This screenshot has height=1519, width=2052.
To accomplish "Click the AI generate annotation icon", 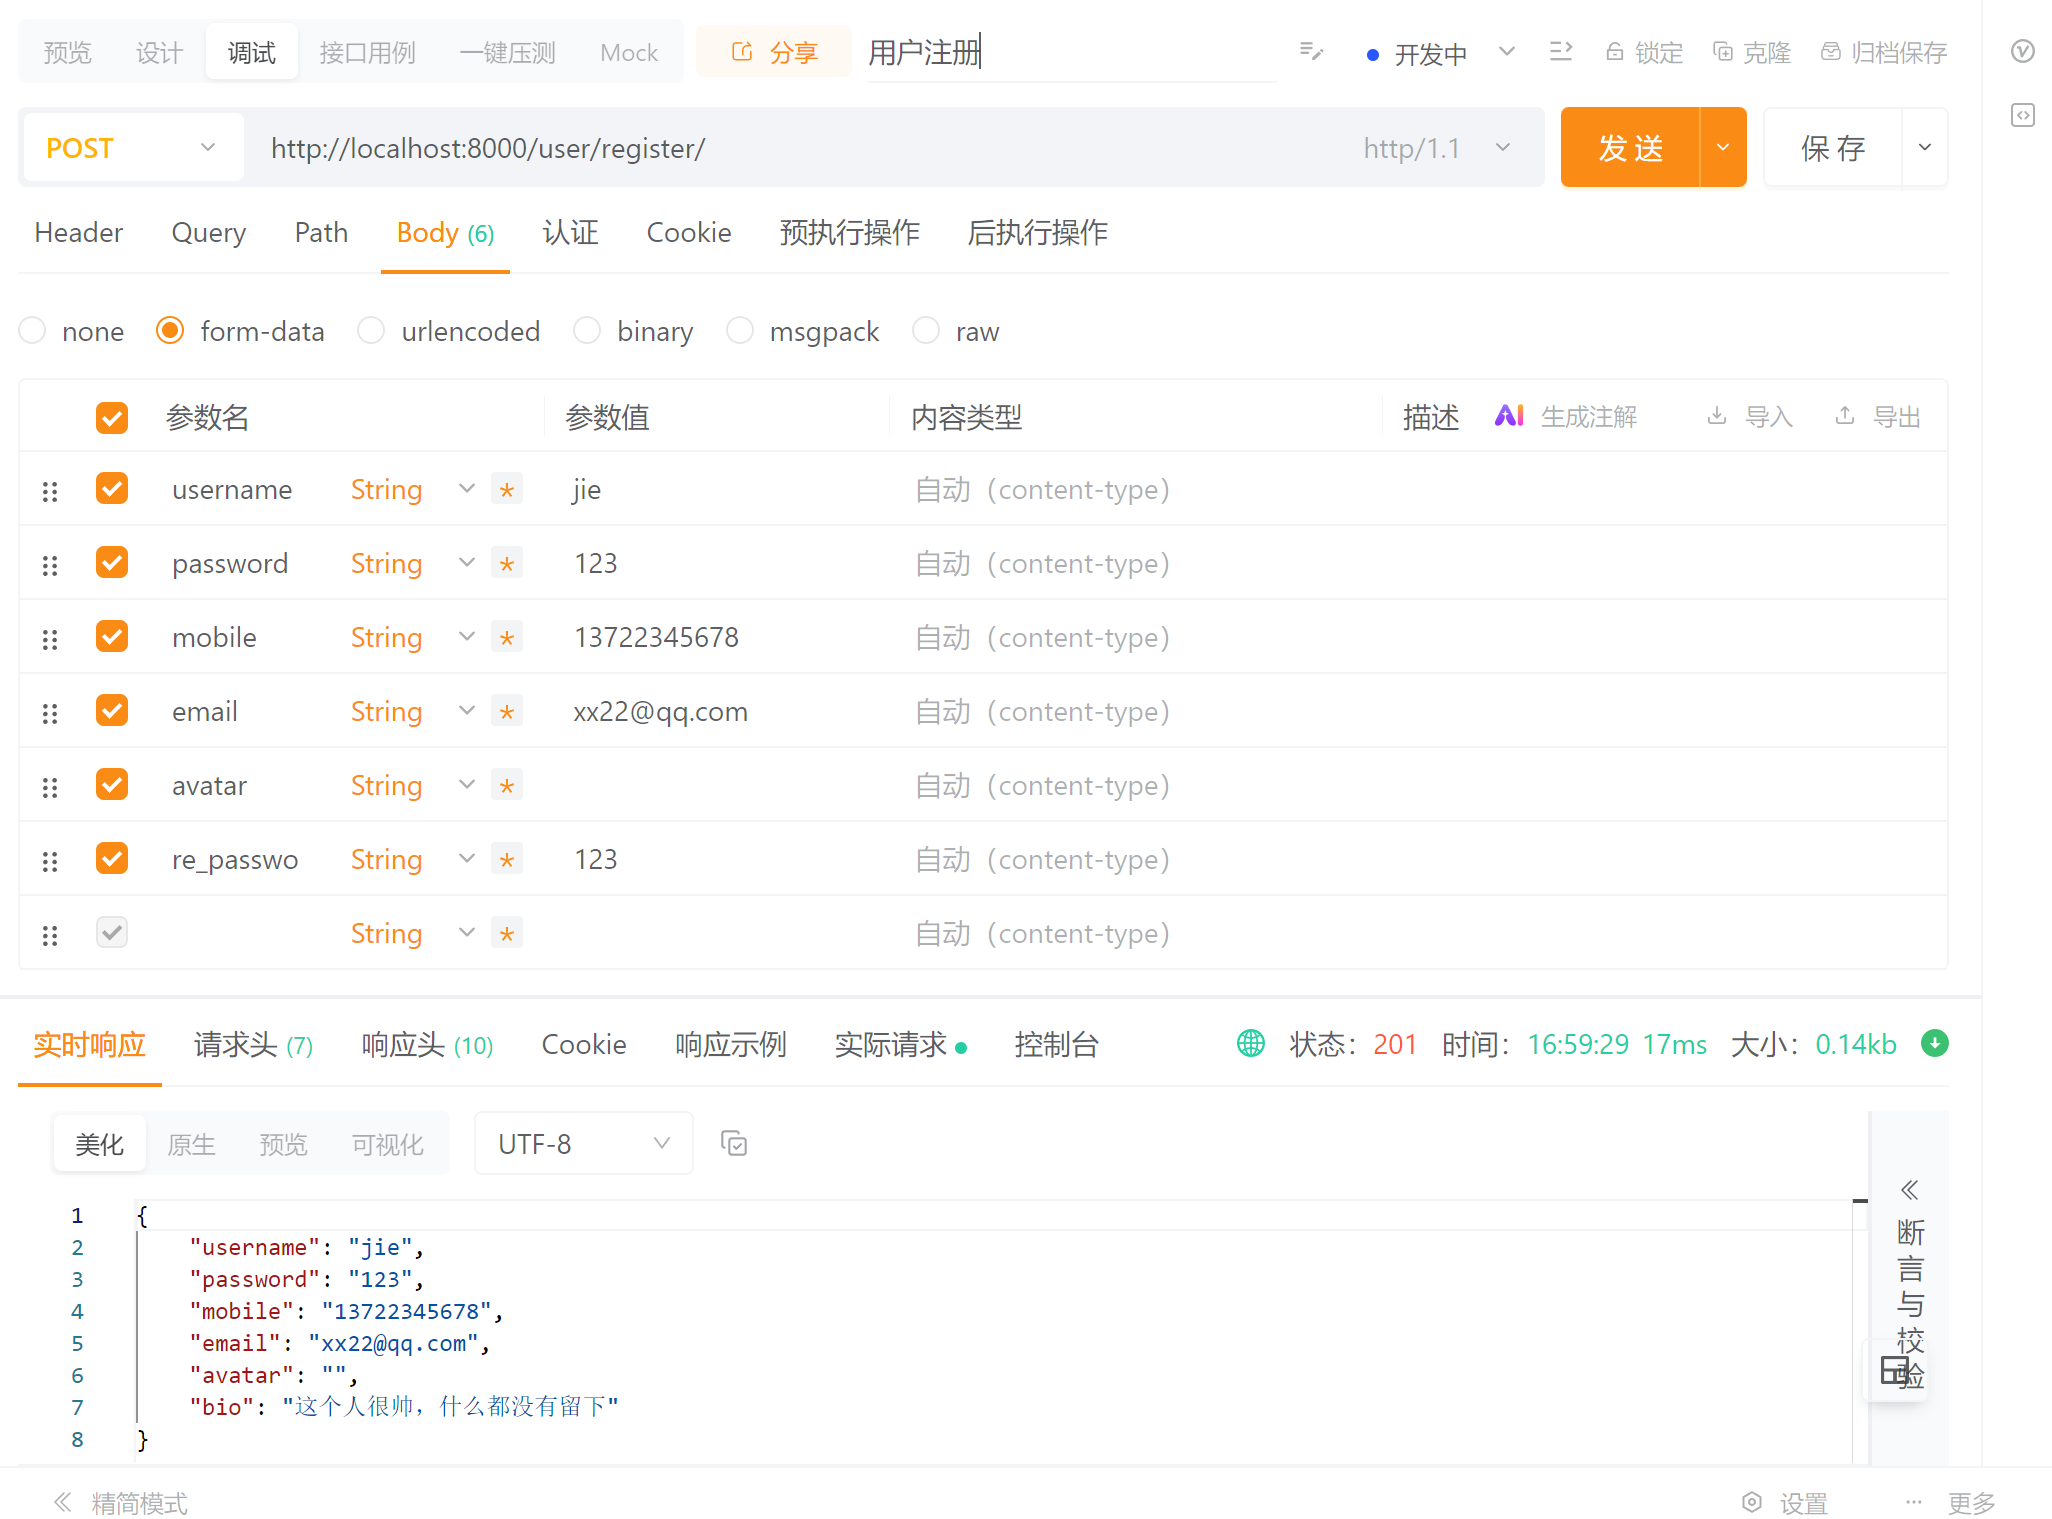I will click(1509, 416).
